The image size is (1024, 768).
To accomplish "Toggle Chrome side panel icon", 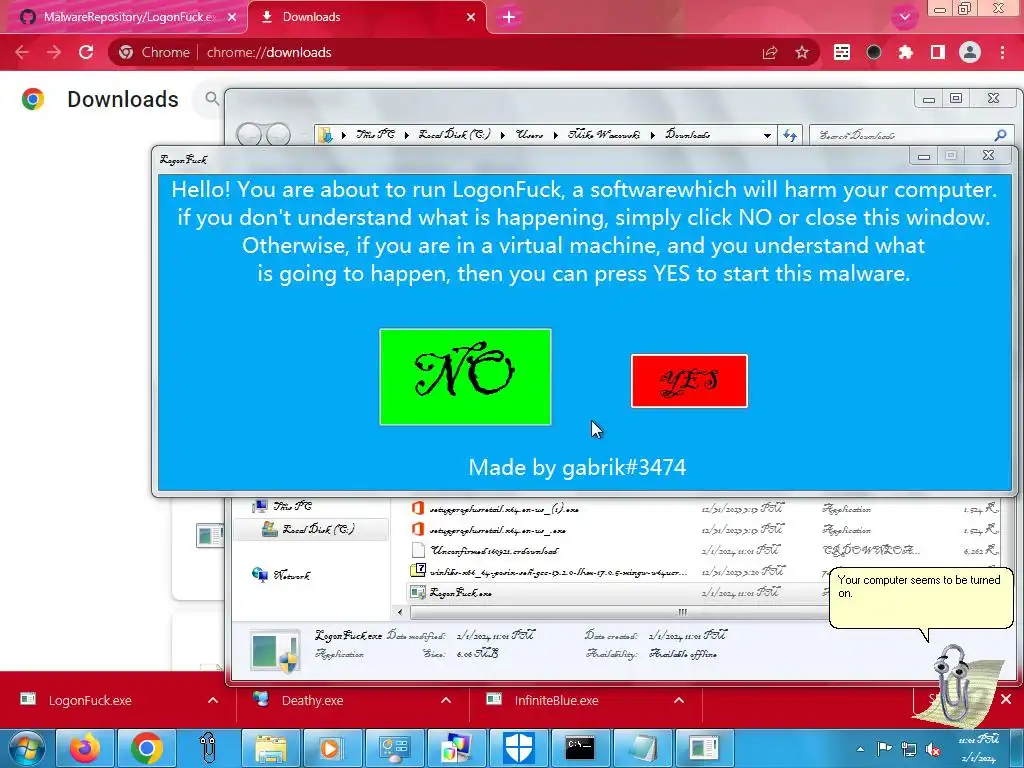I will point(938,52).
